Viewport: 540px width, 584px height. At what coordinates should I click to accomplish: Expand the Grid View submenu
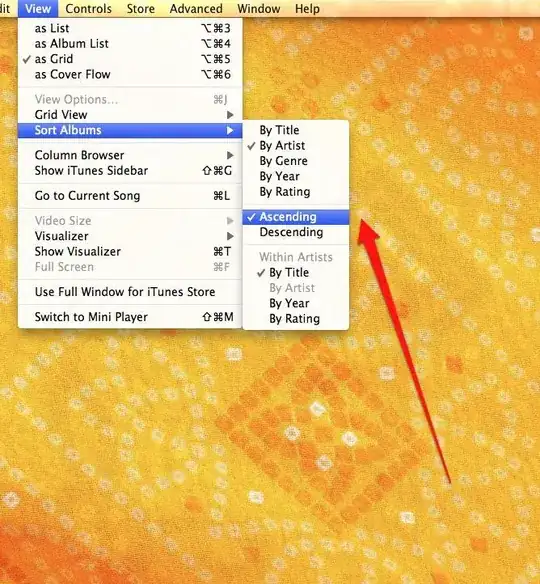[x=130, y=115]
